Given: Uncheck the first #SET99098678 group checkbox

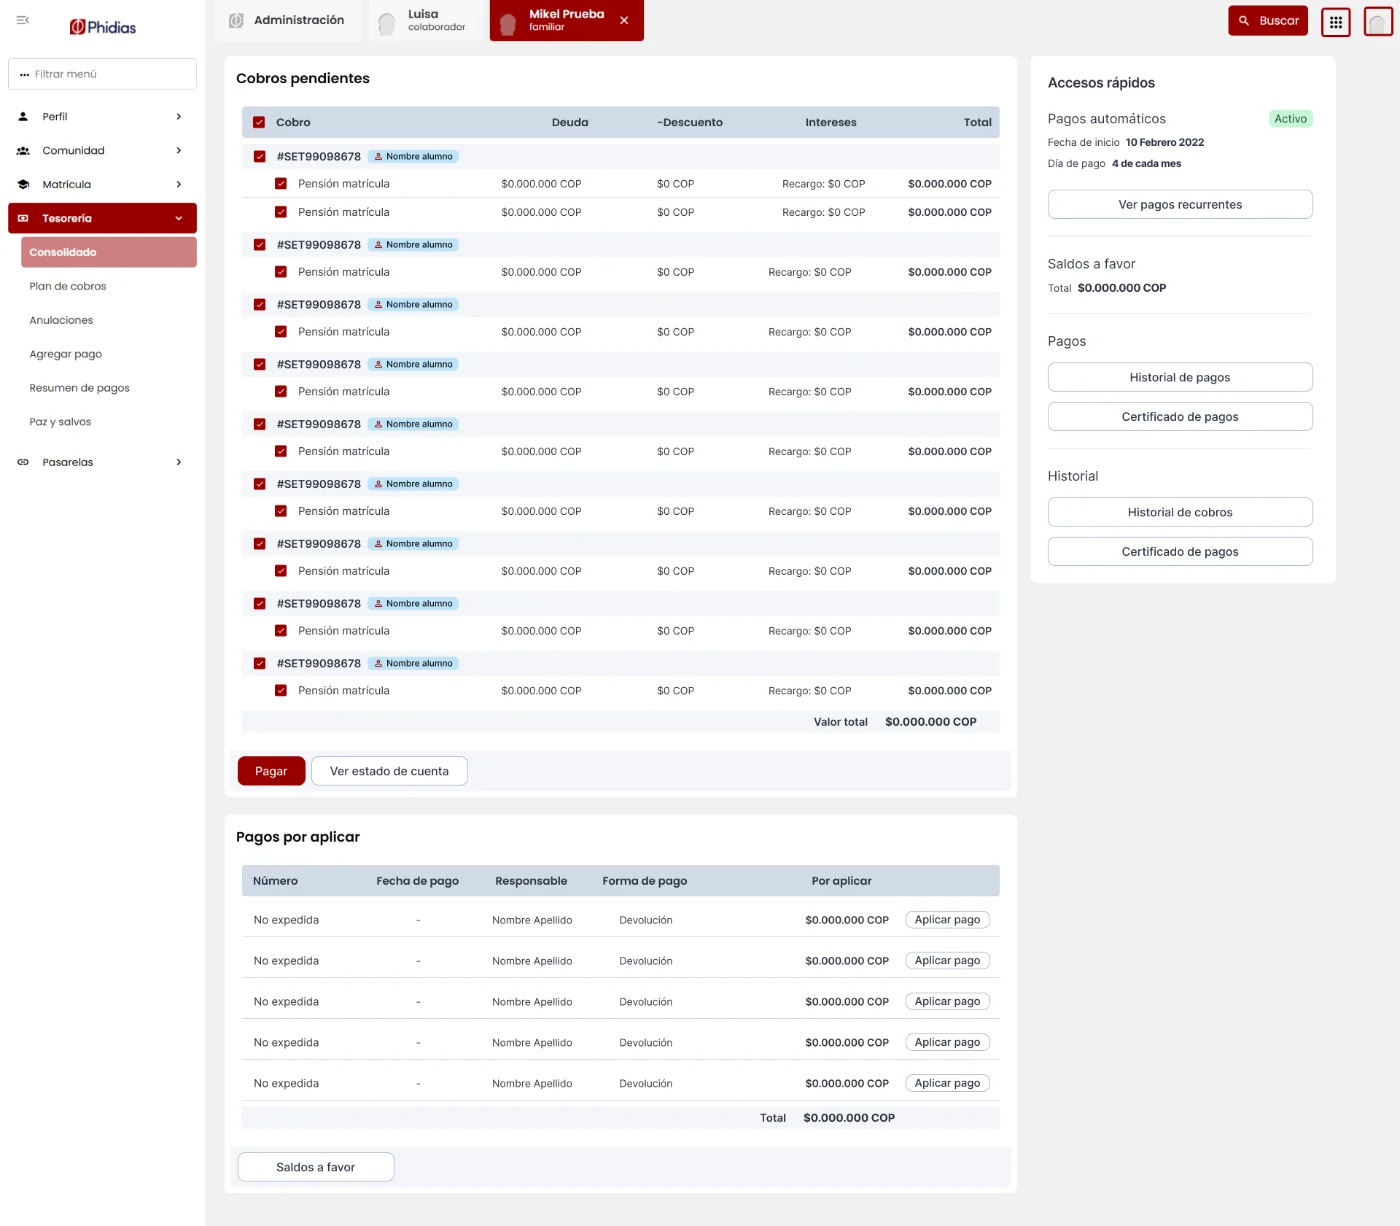Looking at the screenshot, I should click(x=260, y=157).
